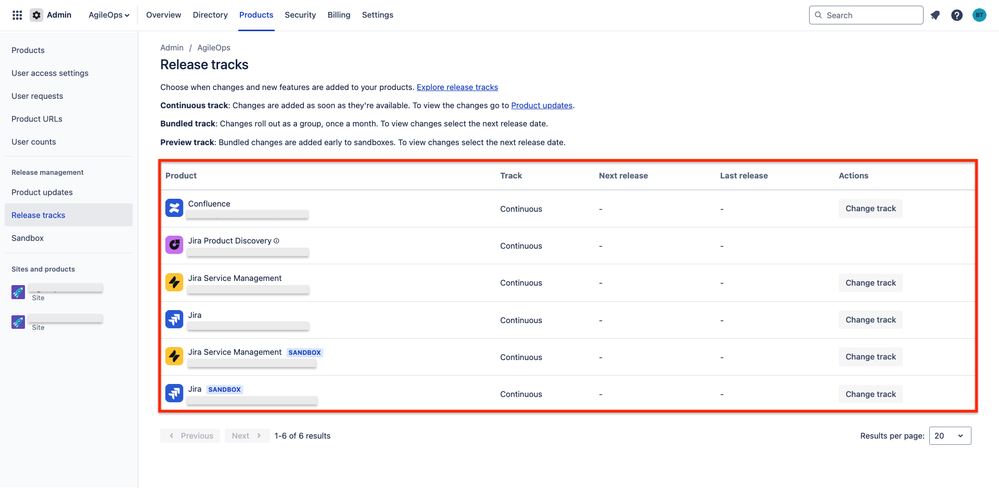999x488 pixels.
Task: Click the sandbox Jira product icon
Action: (175, 393)
